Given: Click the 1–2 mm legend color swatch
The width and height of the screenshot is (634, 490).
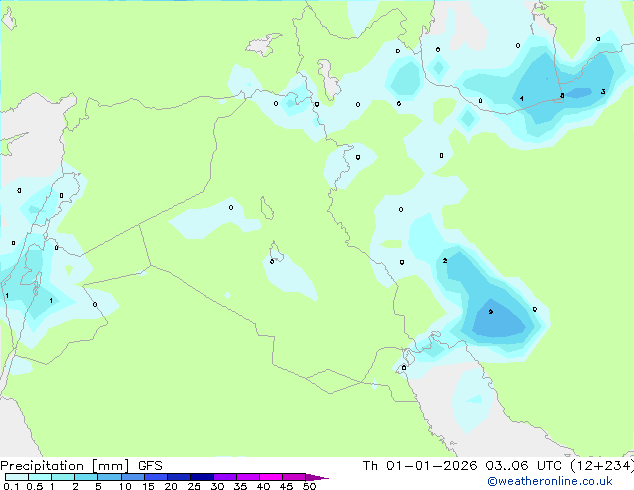Looking at the screenshot, I should click(x=63, y=477).
